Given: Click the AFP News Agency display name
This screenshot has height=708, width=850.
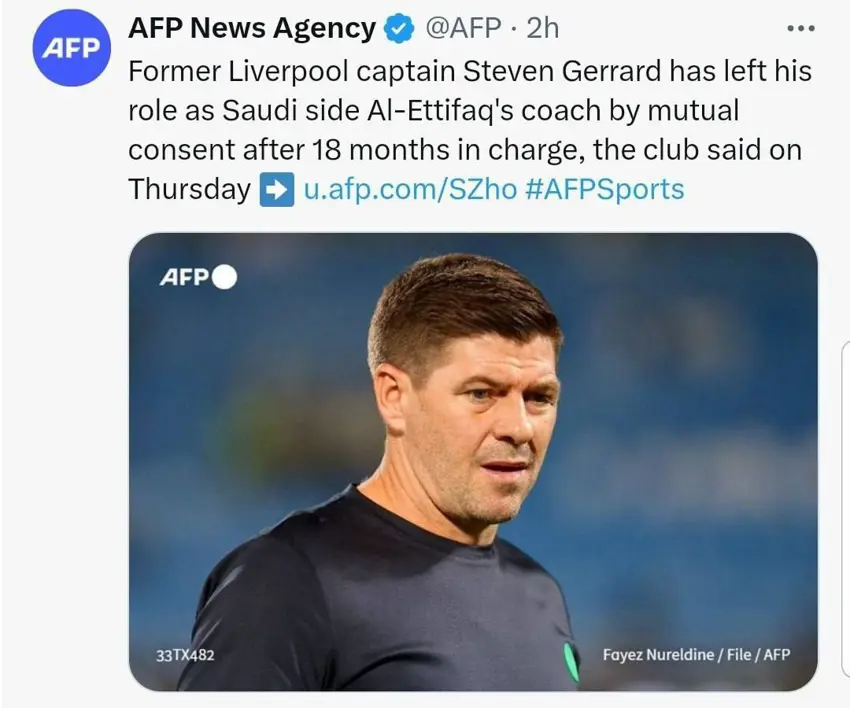Looking at the screenshot, I should [252, 30].
